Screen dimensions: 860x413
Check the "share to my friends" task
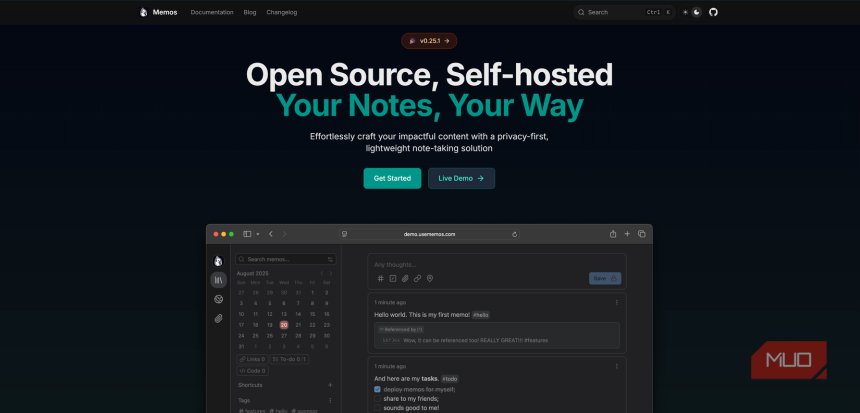click(x=377, y=398)
